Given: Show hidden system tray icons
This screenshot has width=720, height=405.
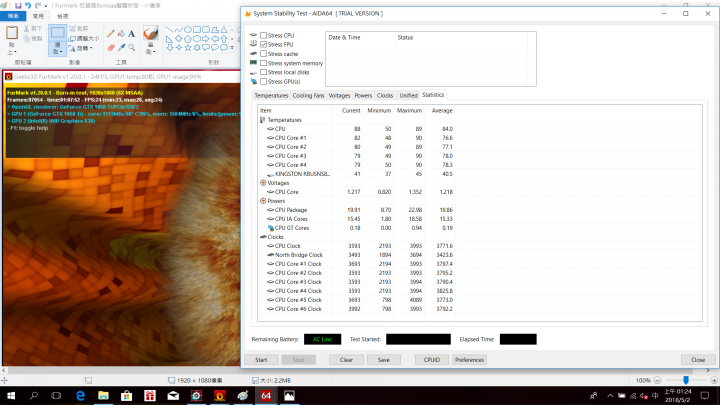Looking at the screenshot, I should (x=610, y=395).
